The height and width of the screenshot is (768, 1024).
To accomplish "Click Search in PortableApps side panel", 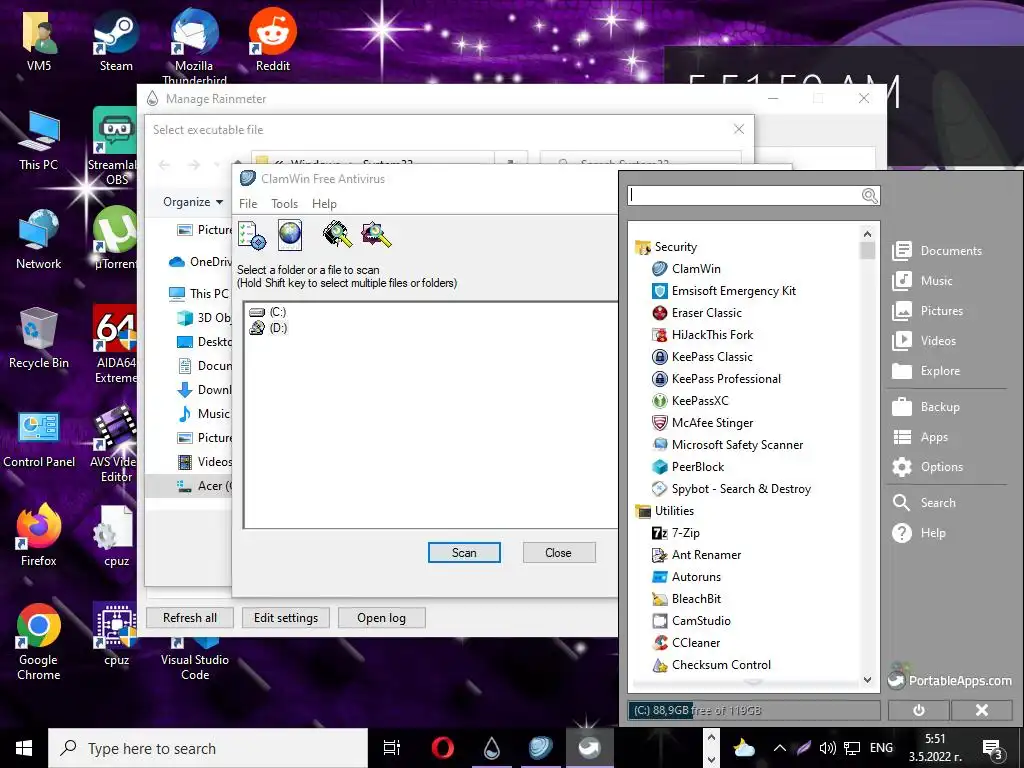I will [924, 503].
